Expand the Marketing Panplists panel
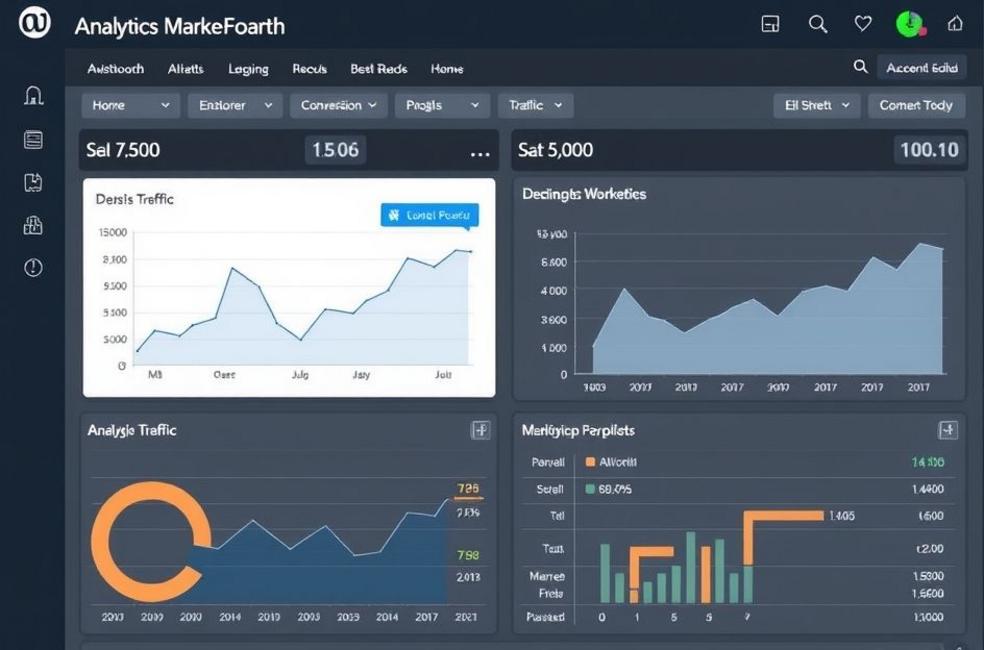The image size is (984, 650). (947, 430)
